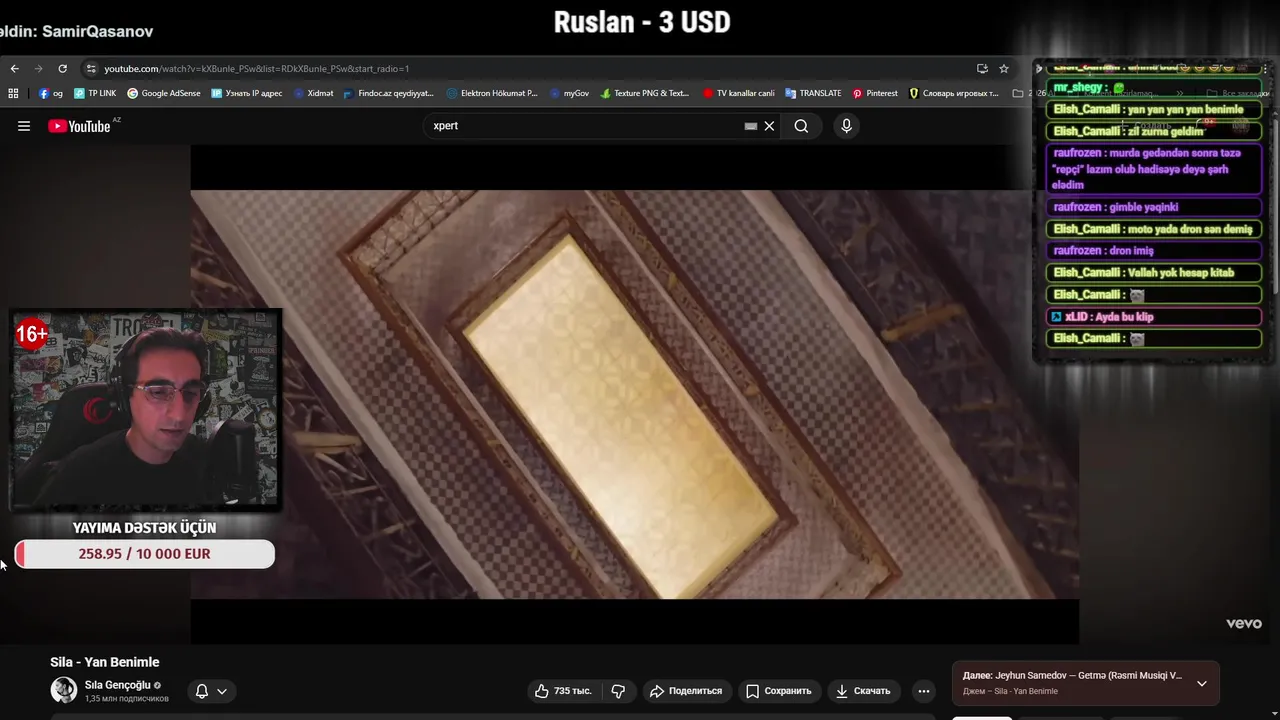The image size is (1280, 720).
Task: Download with the Скачать button
Action: point(864,691)
